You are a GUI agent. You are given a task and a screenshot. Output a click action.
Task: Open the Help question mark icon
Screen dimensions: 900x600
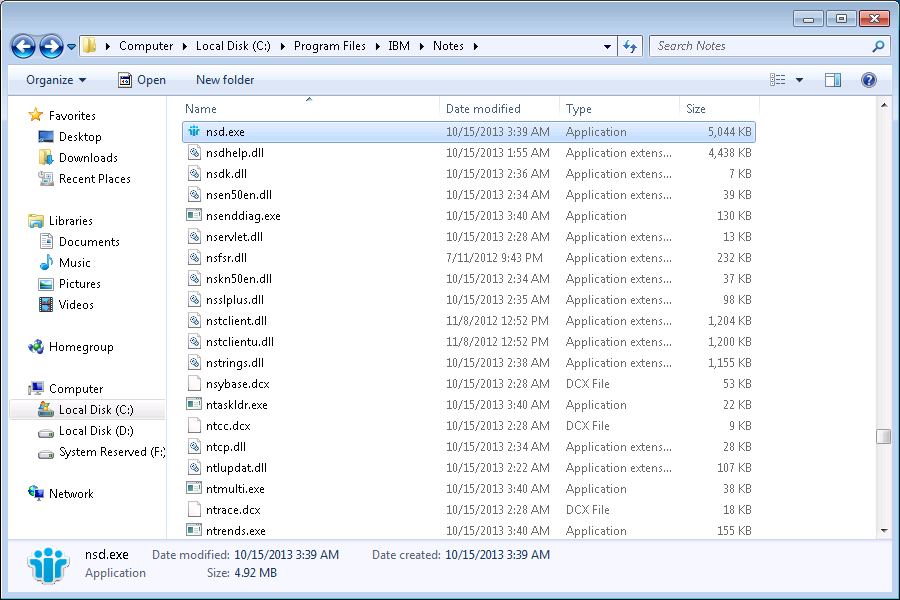(x=868, y=80)
